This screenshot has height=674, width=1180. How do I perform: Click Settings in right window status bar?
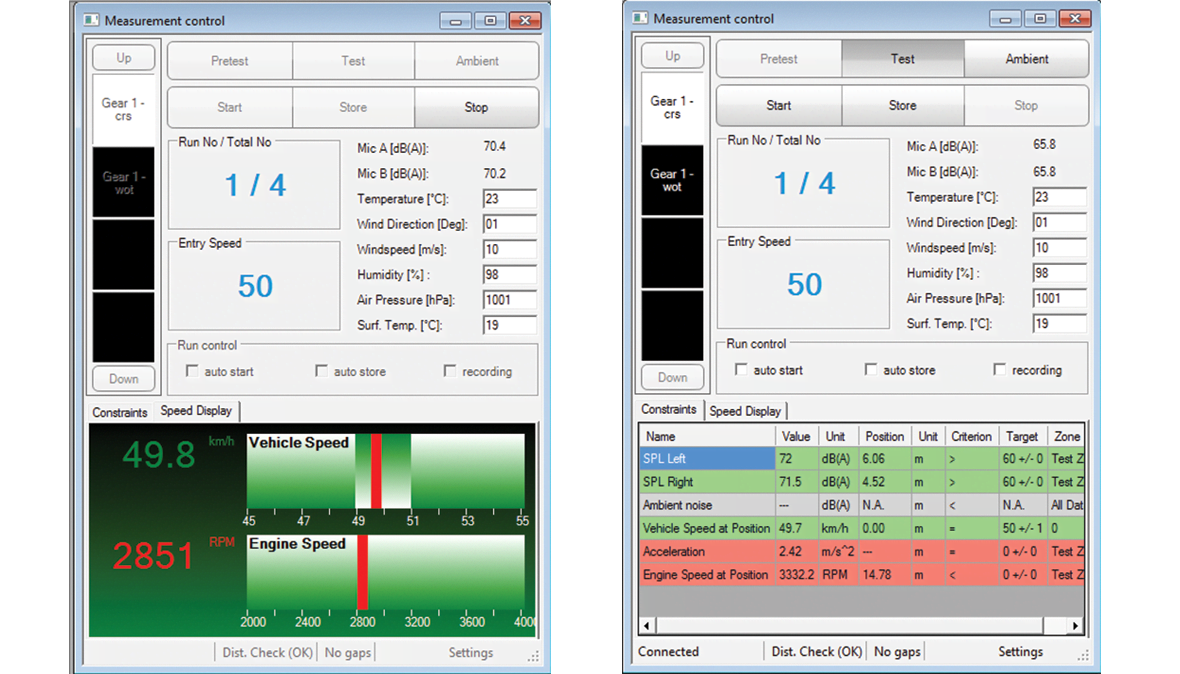point(1020,651)
